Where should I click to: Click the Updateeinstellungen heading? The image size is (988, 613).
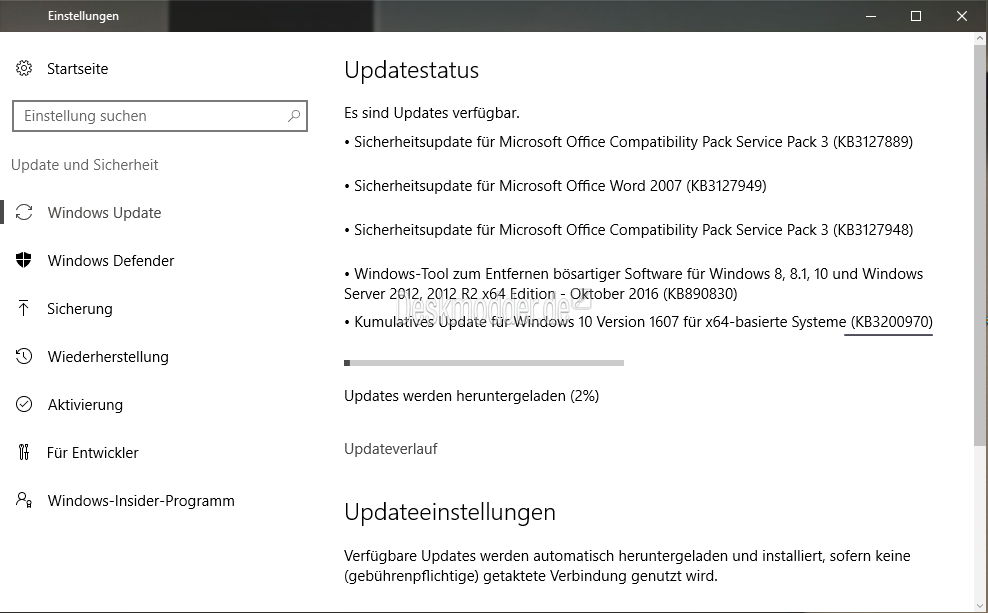[450, 512]
